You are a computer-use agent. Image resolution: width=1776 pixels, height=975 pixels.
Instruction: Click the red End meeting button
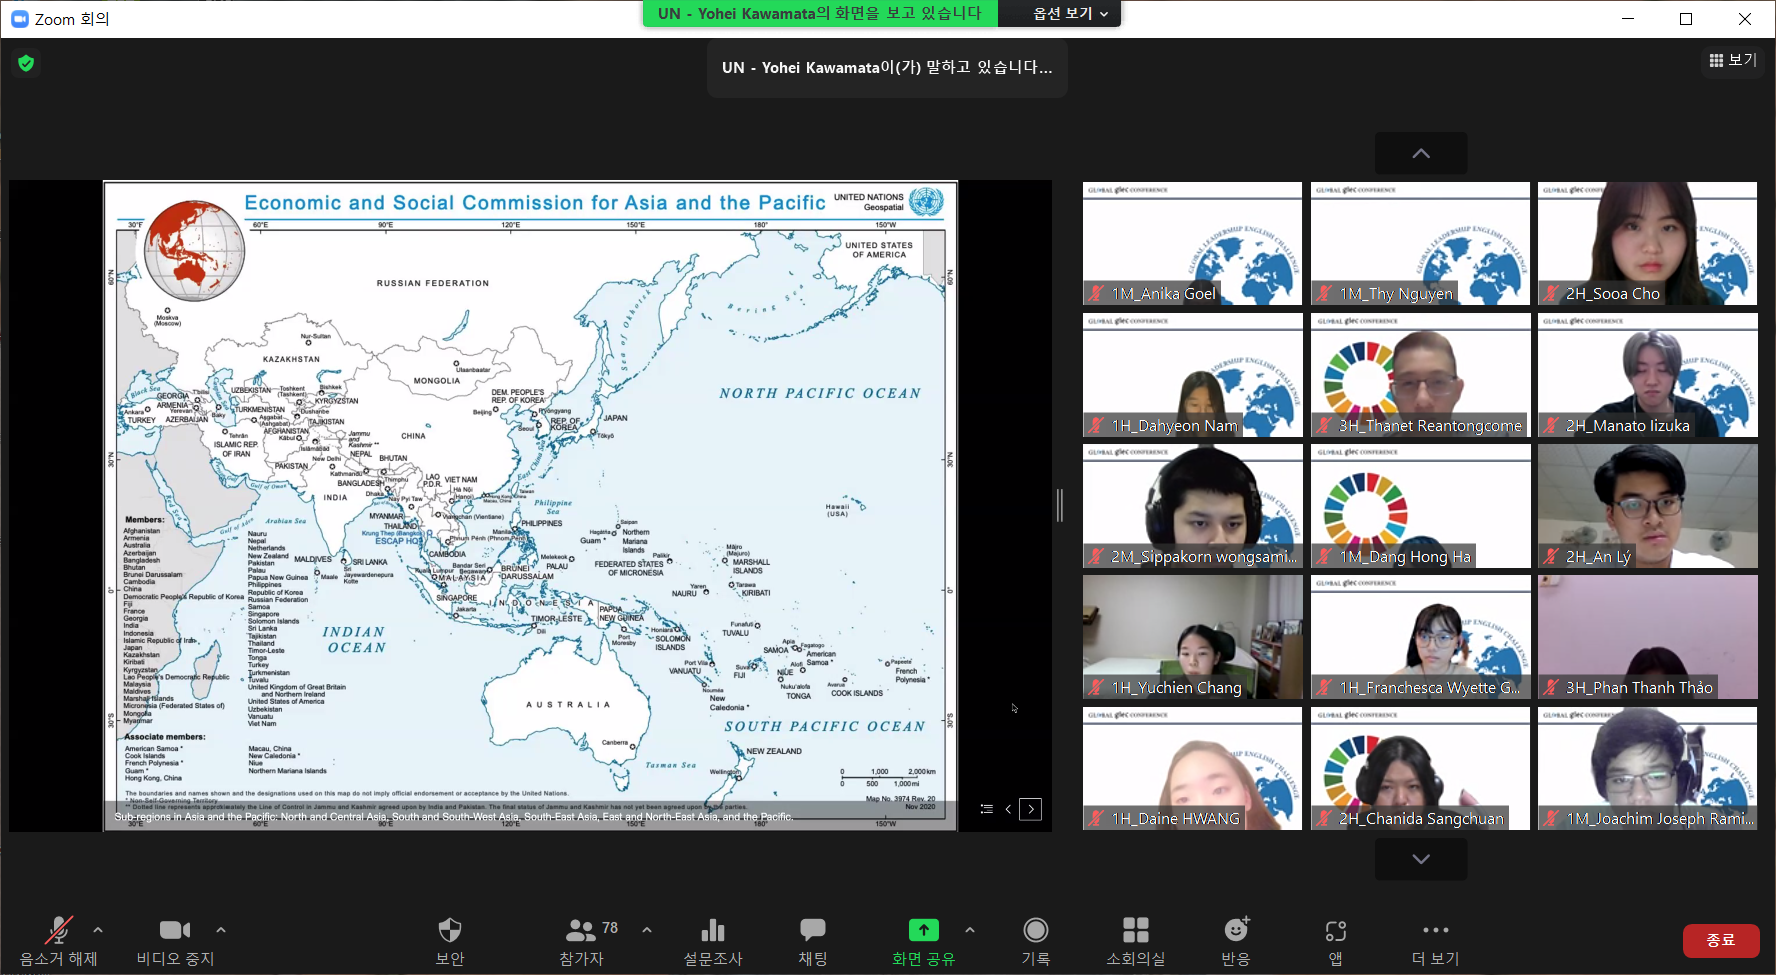click(1720, 940)
